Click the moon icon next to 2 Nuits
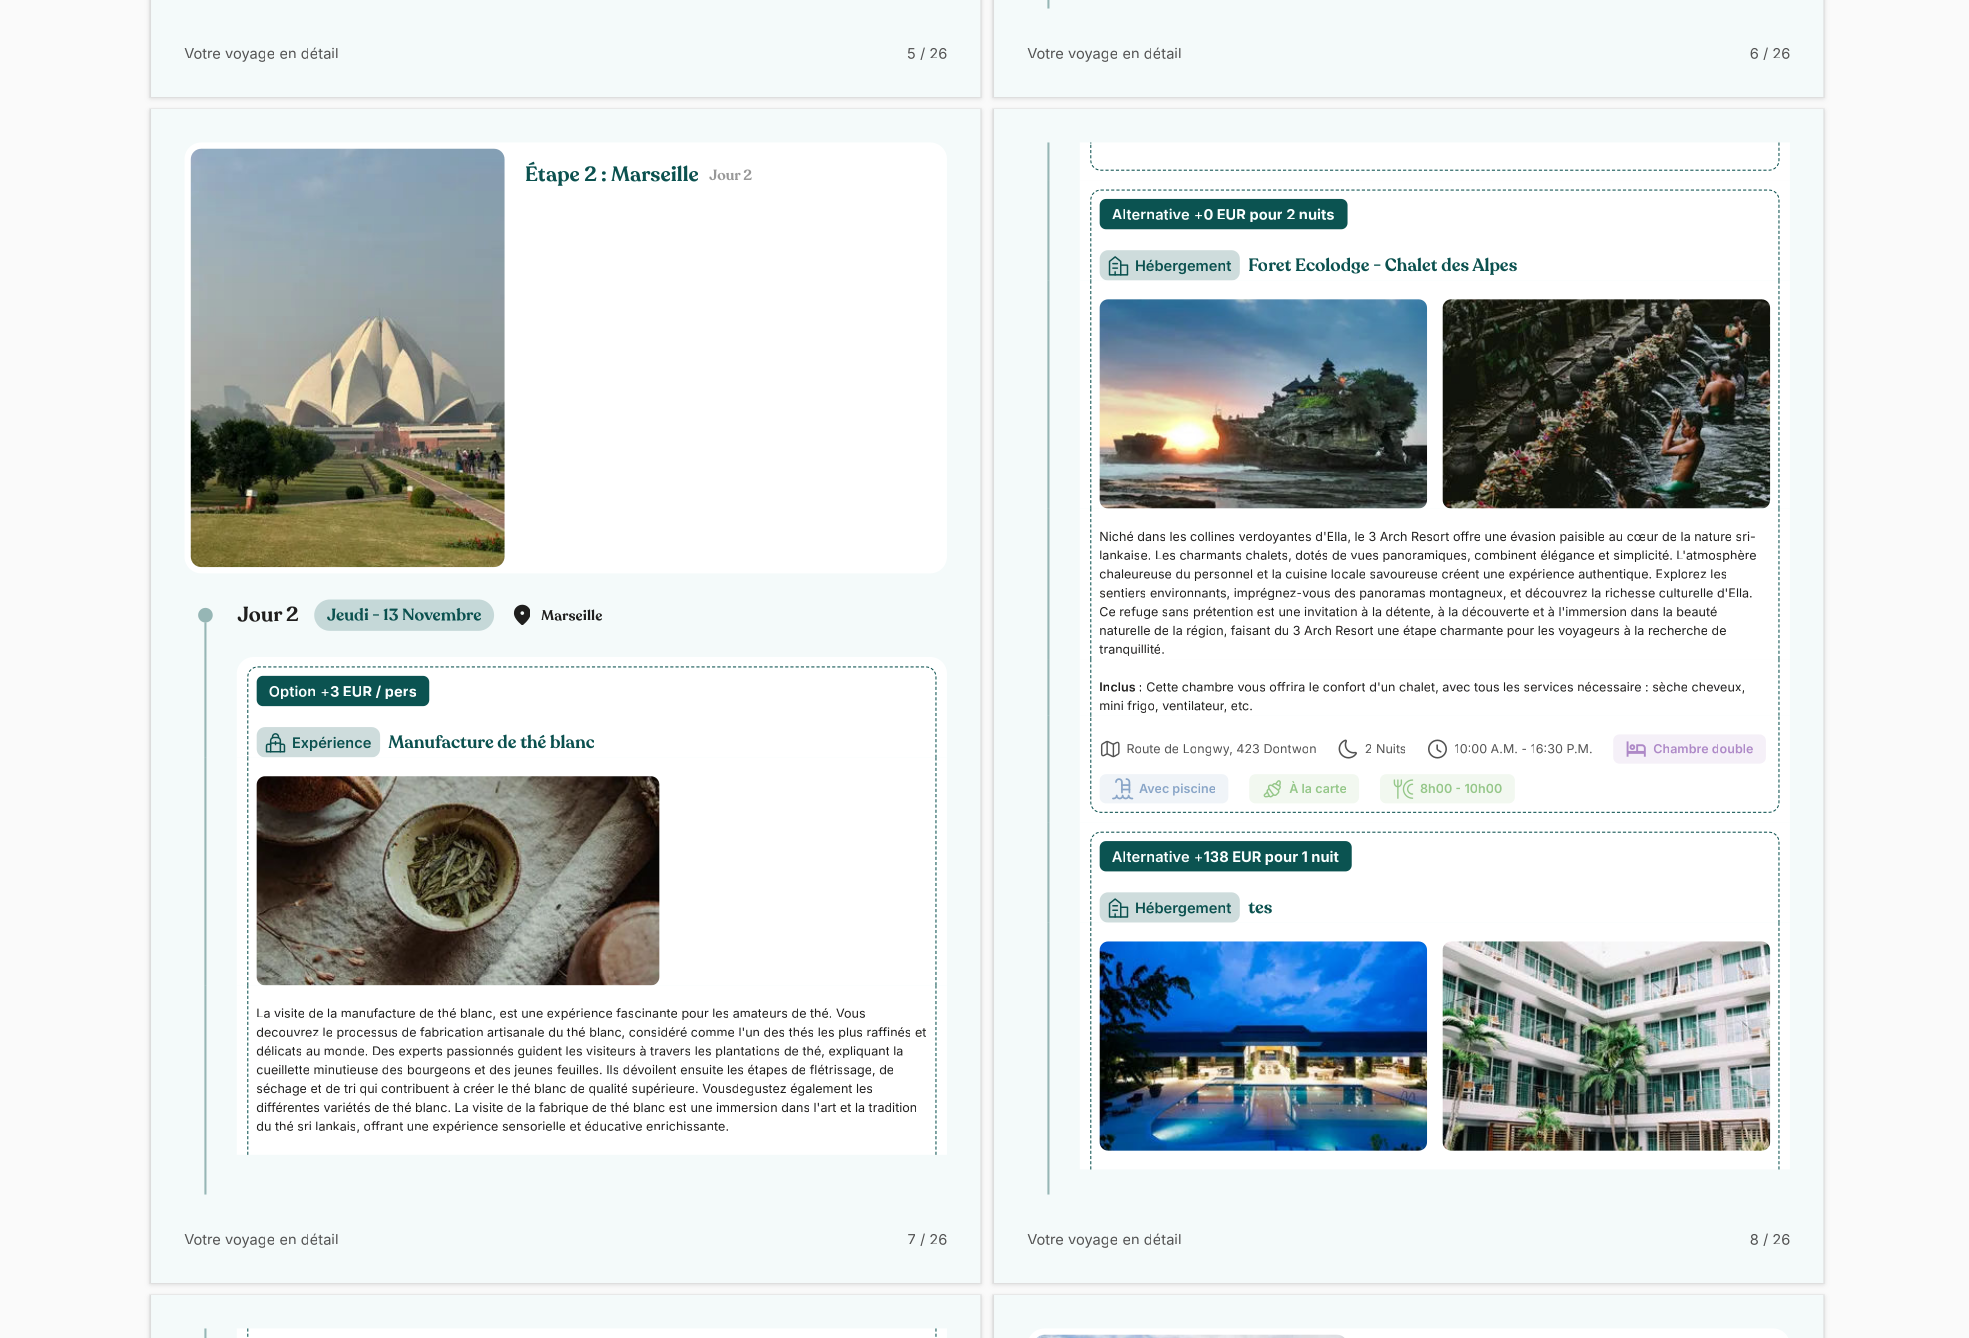 [1348, 749]
